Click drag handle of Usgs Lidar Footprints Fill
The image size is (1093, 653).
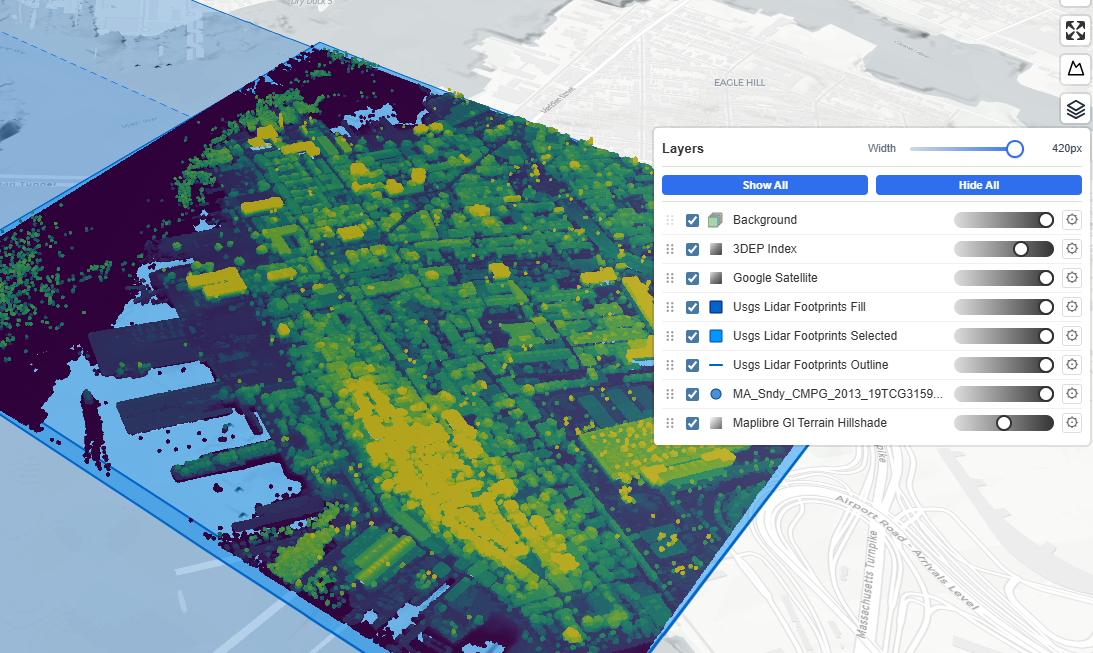(670, 307)
